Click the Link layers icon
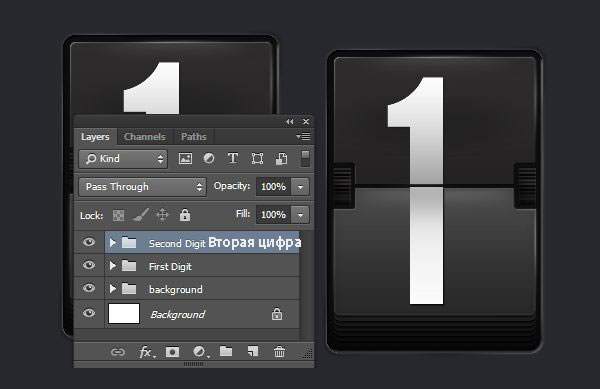The width and height of the screenshot is (600, 389). point(118,352)
